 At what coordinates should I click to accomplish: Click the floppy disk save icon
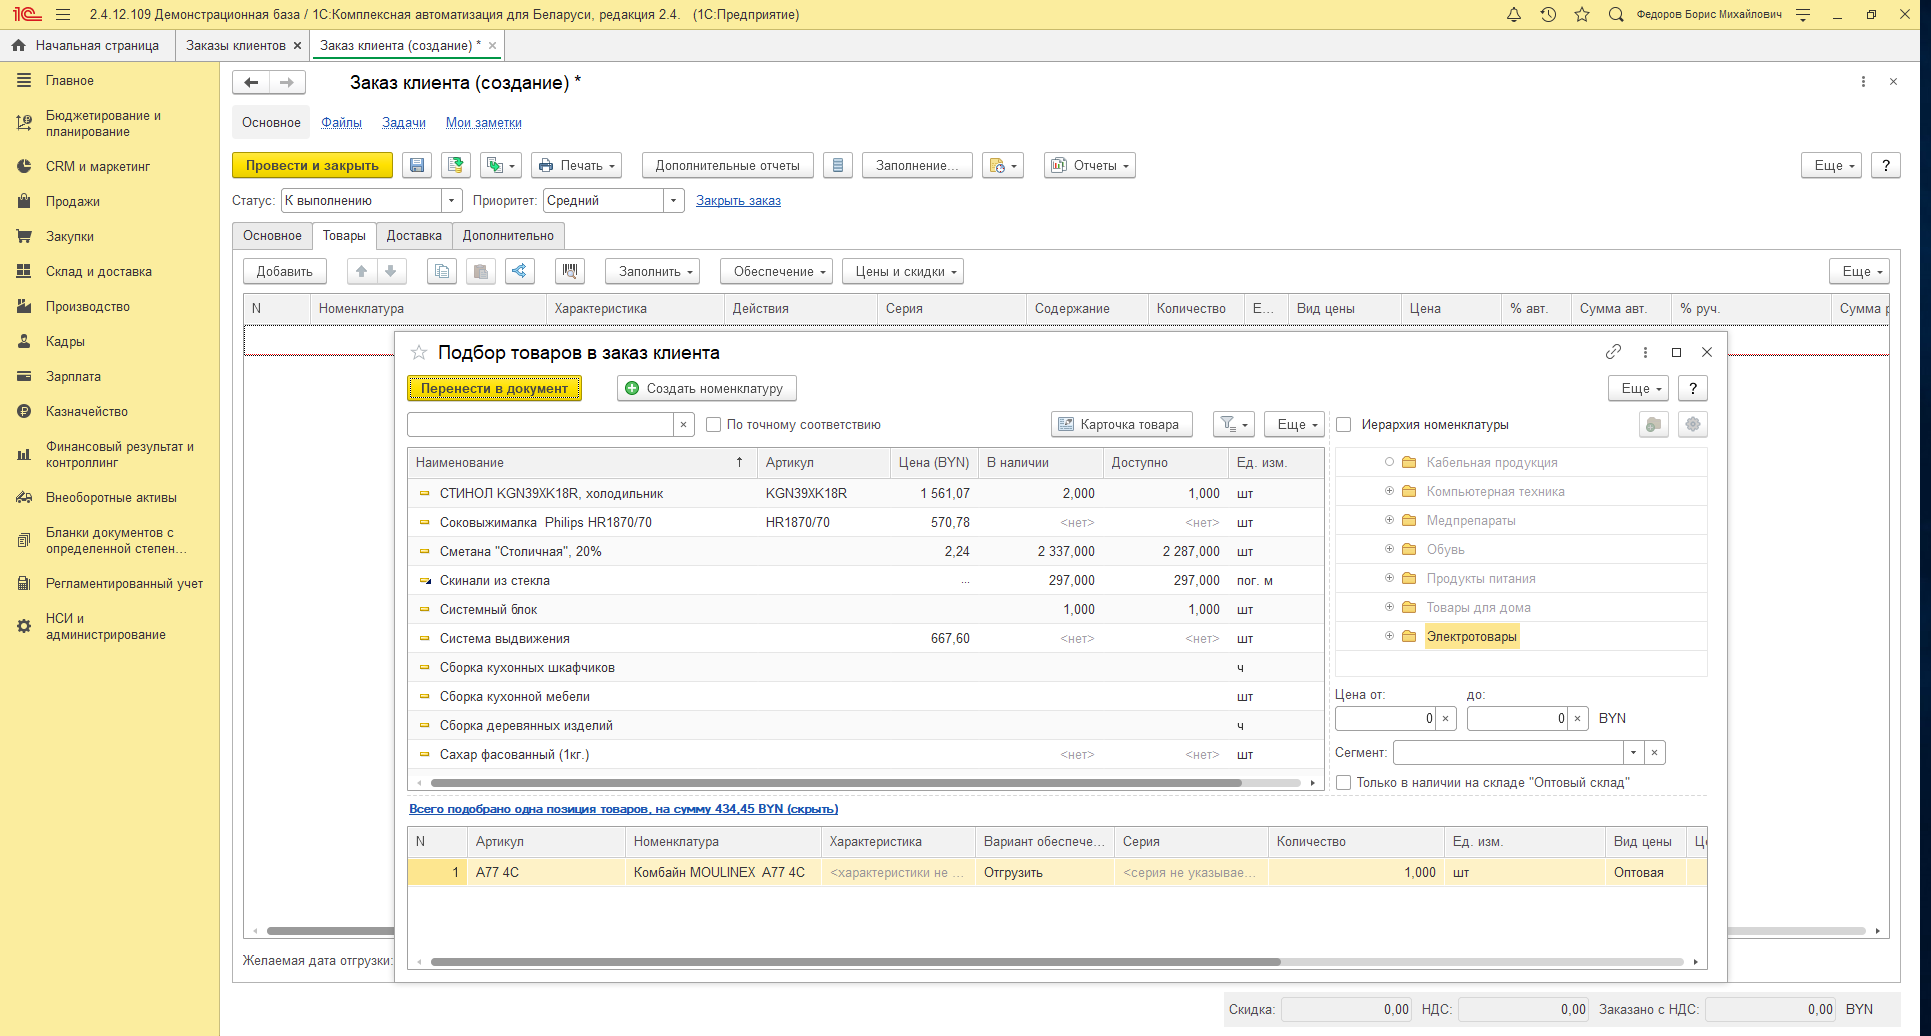(417, 166)
